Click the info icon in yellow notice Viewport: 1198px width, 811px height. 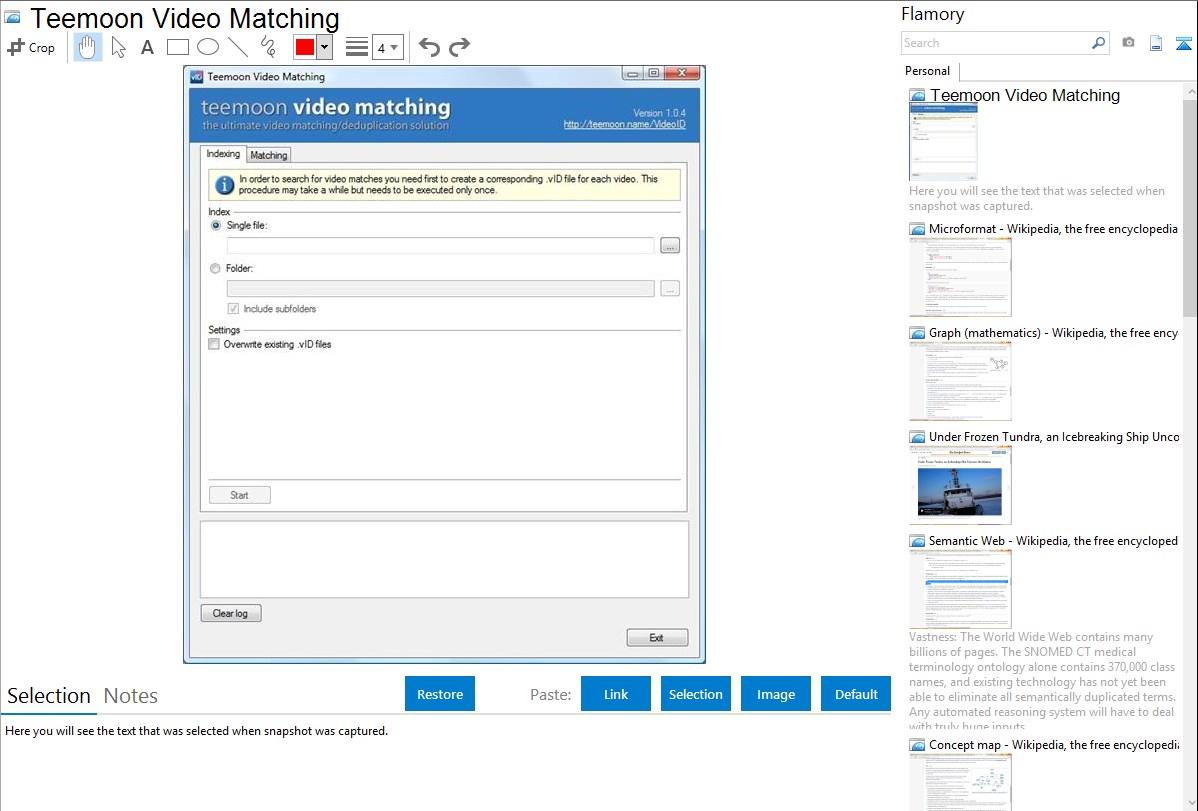[x=225, y=184]
